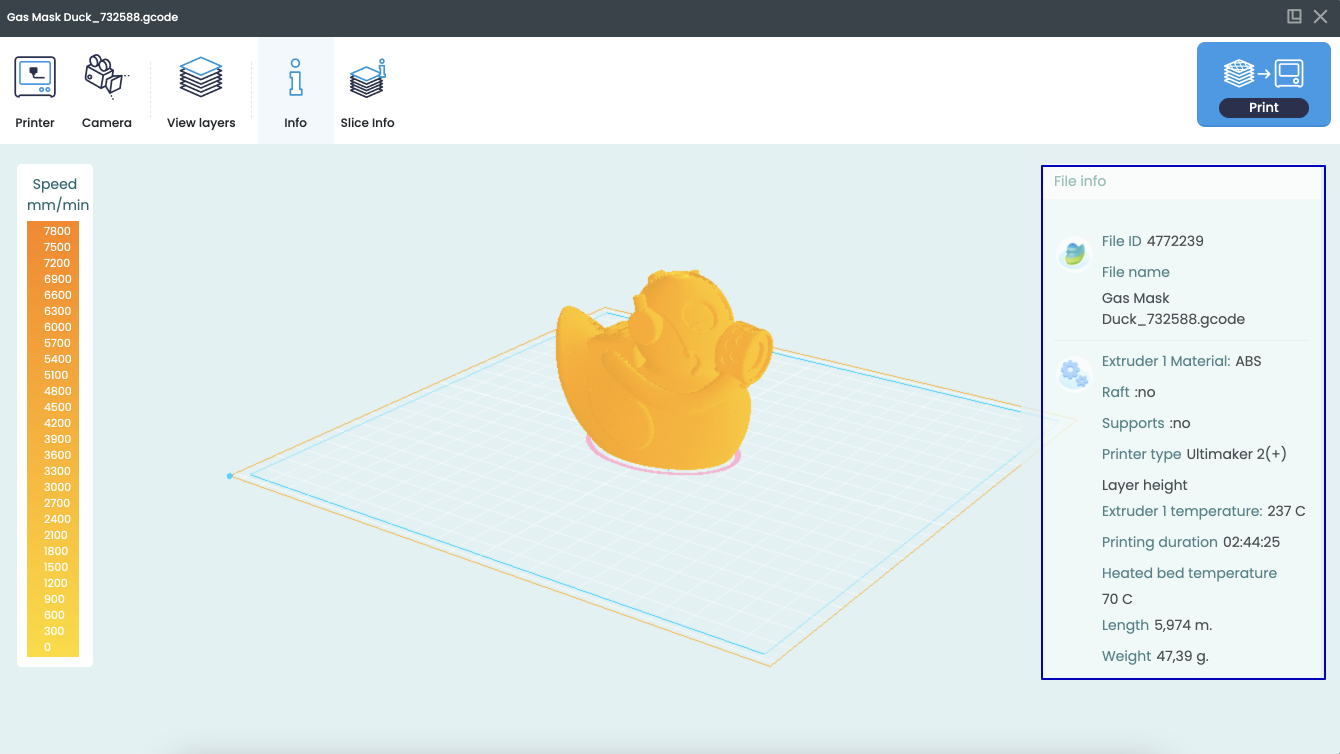Select the Info tab icon
This screenshot has height=754, width=1340.
(x=295, y=76)
